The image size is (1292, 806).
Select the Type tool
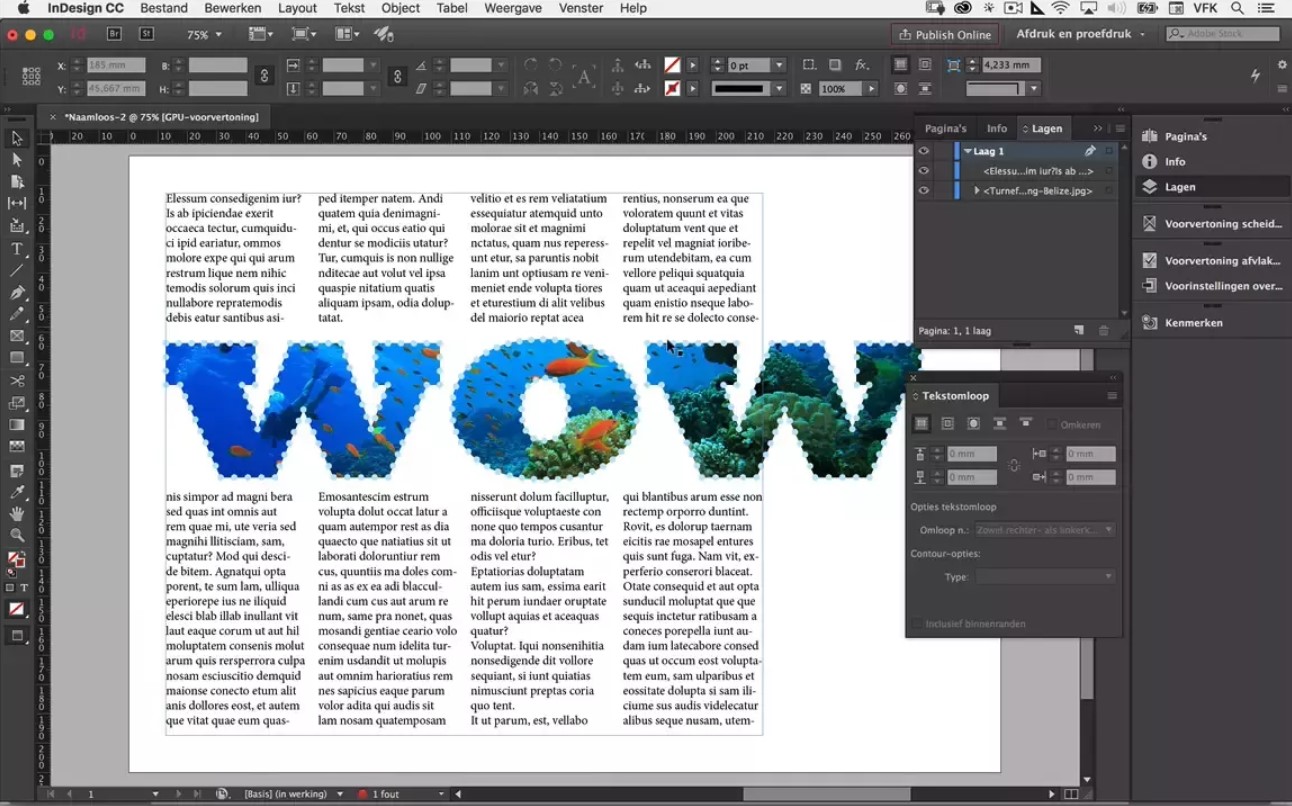pyautogui.click(x=17, y=249)
